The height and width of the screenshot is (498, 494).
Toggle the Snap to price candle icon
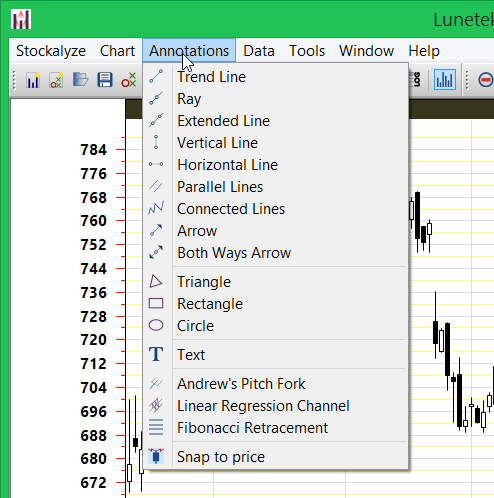156,456
